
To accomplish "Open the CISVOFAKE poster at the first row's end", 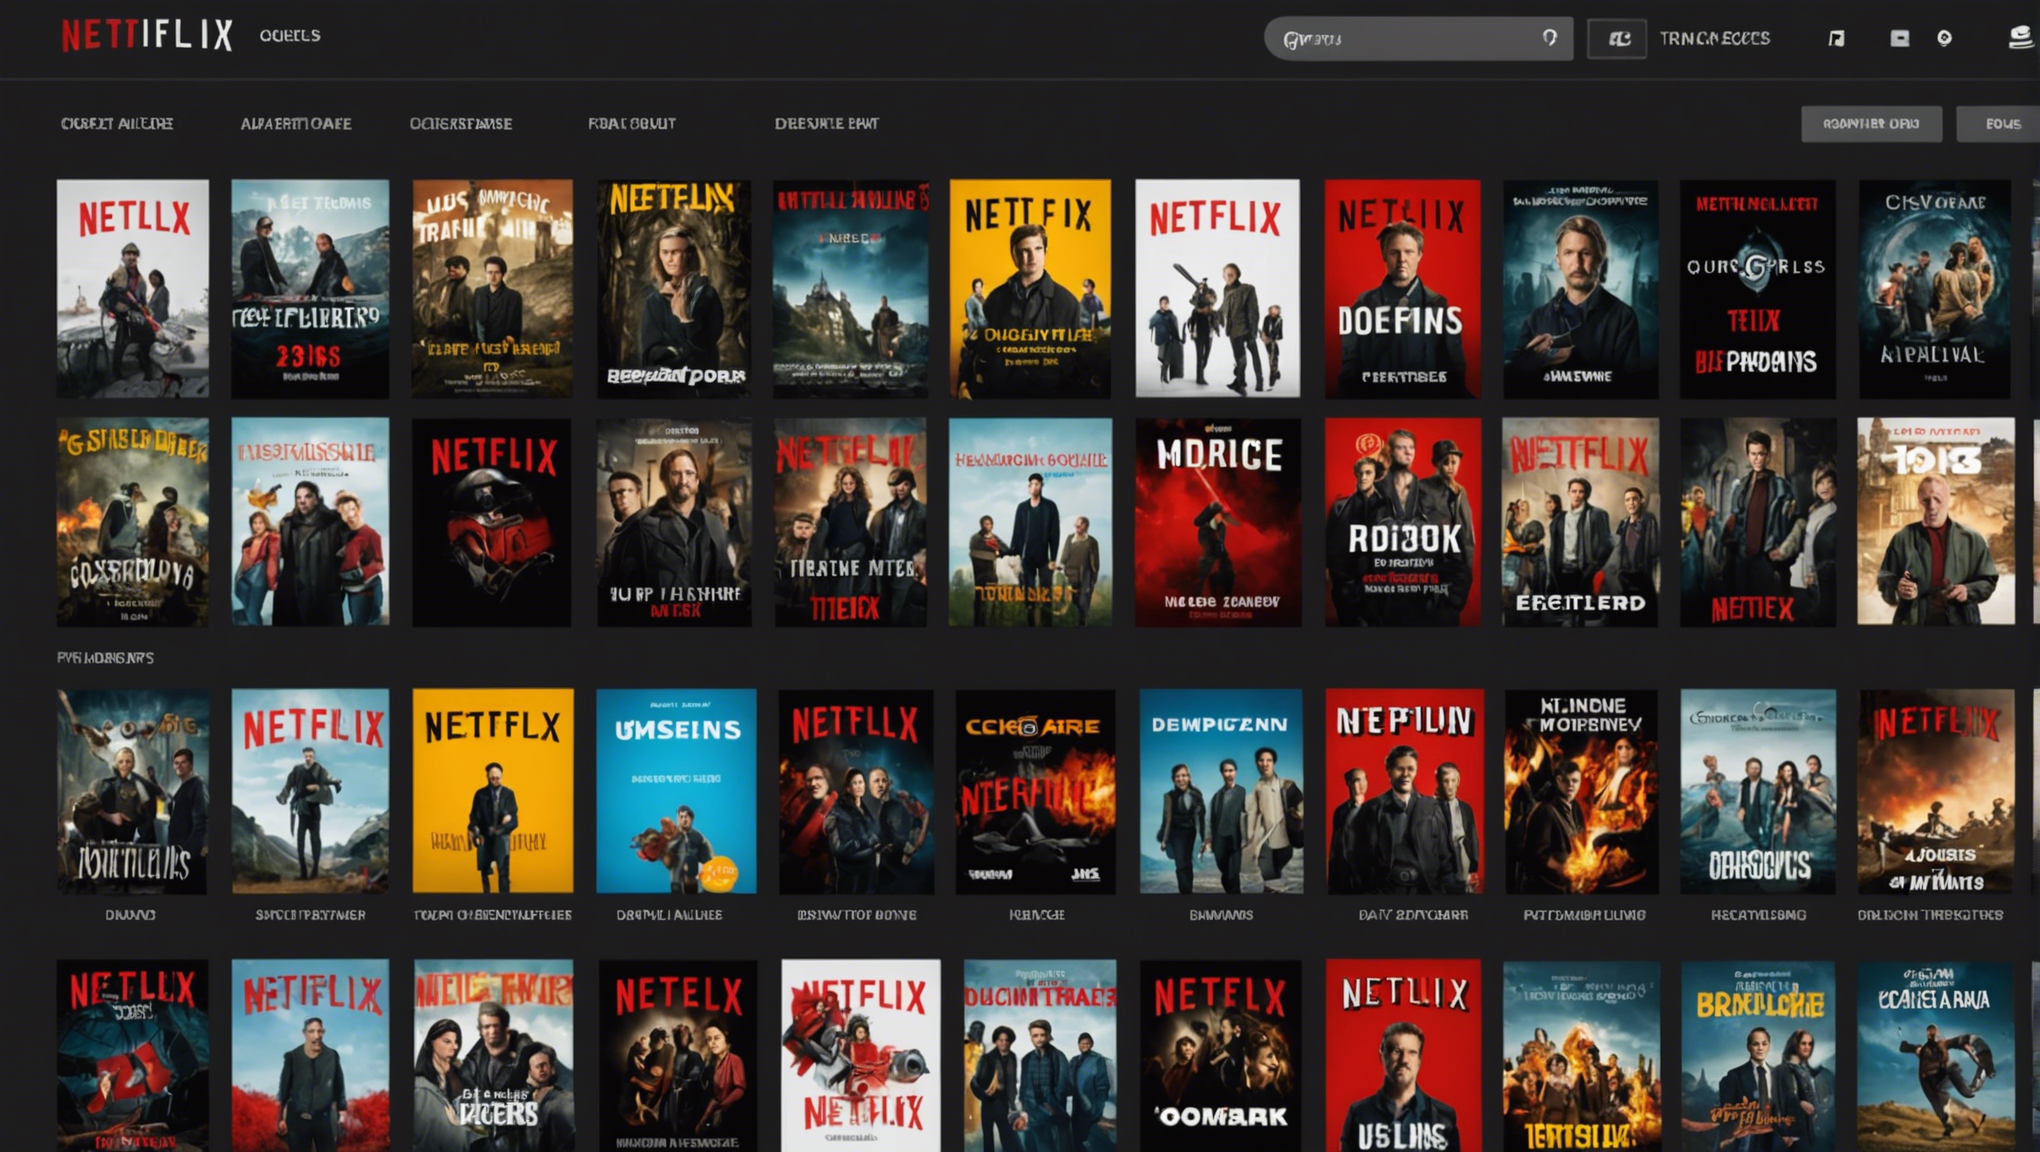I will click(x=1935, y=288).
